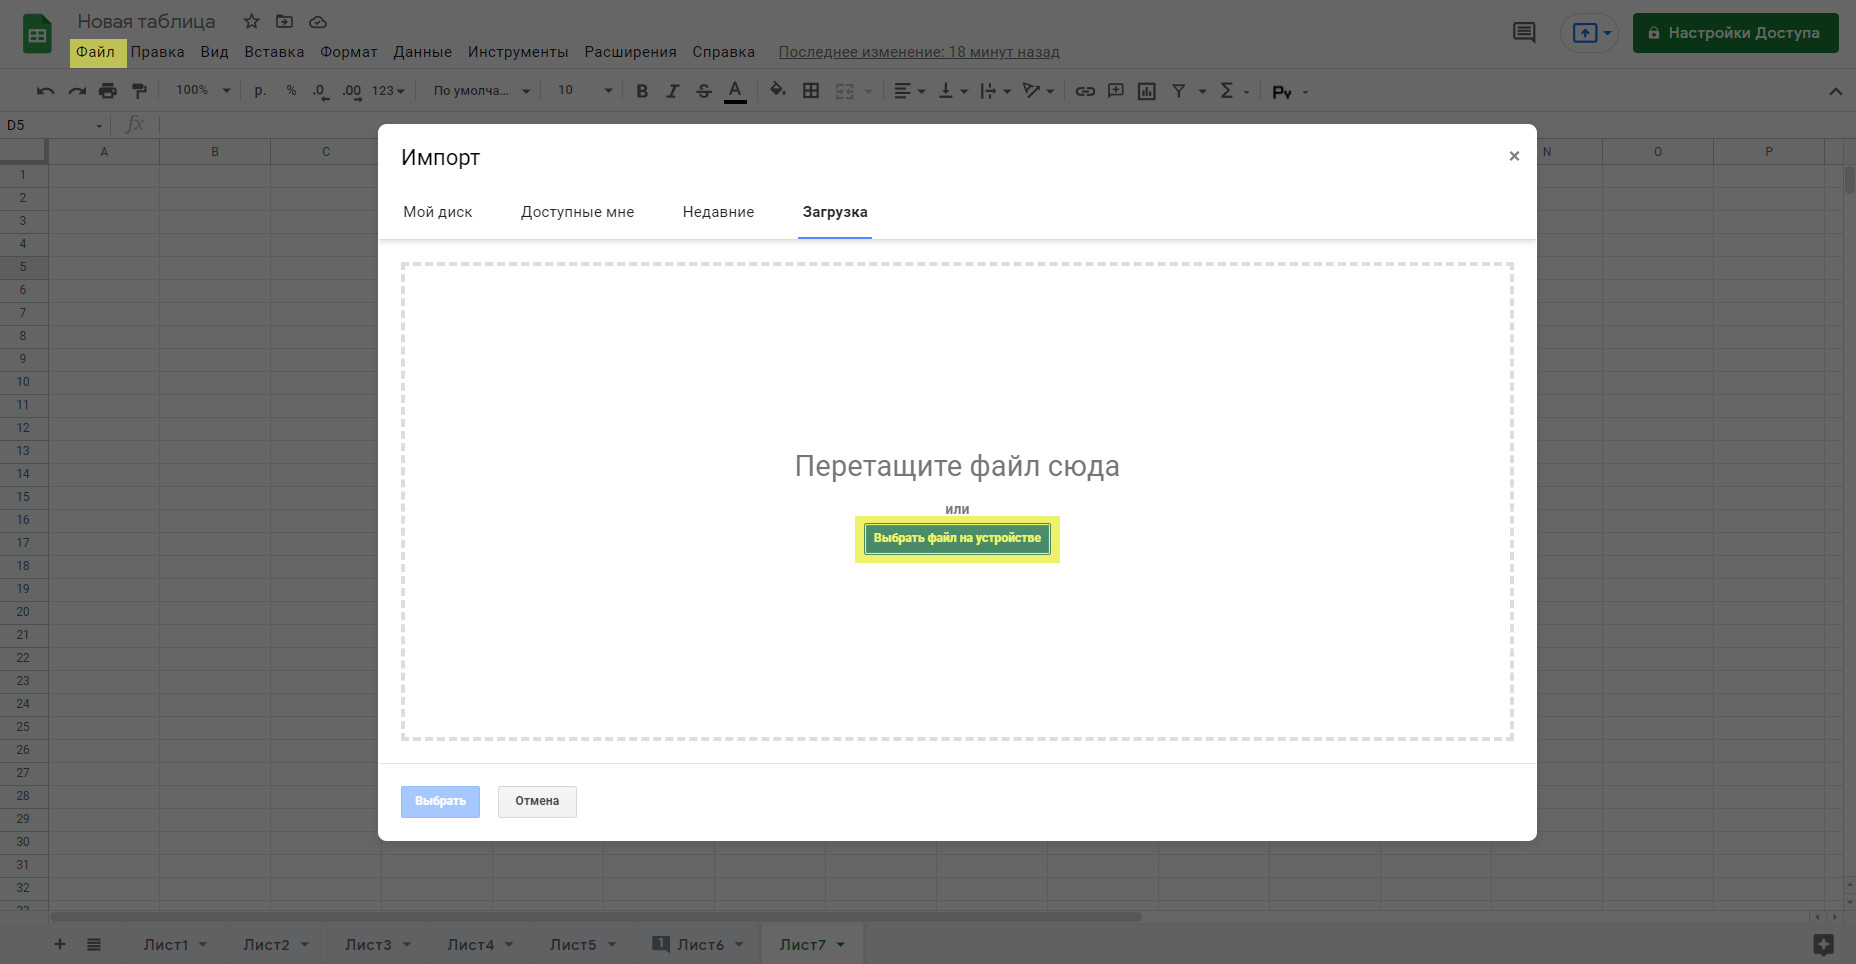
Task: Click the Ру input tools icon
Action: point(1282,92)
